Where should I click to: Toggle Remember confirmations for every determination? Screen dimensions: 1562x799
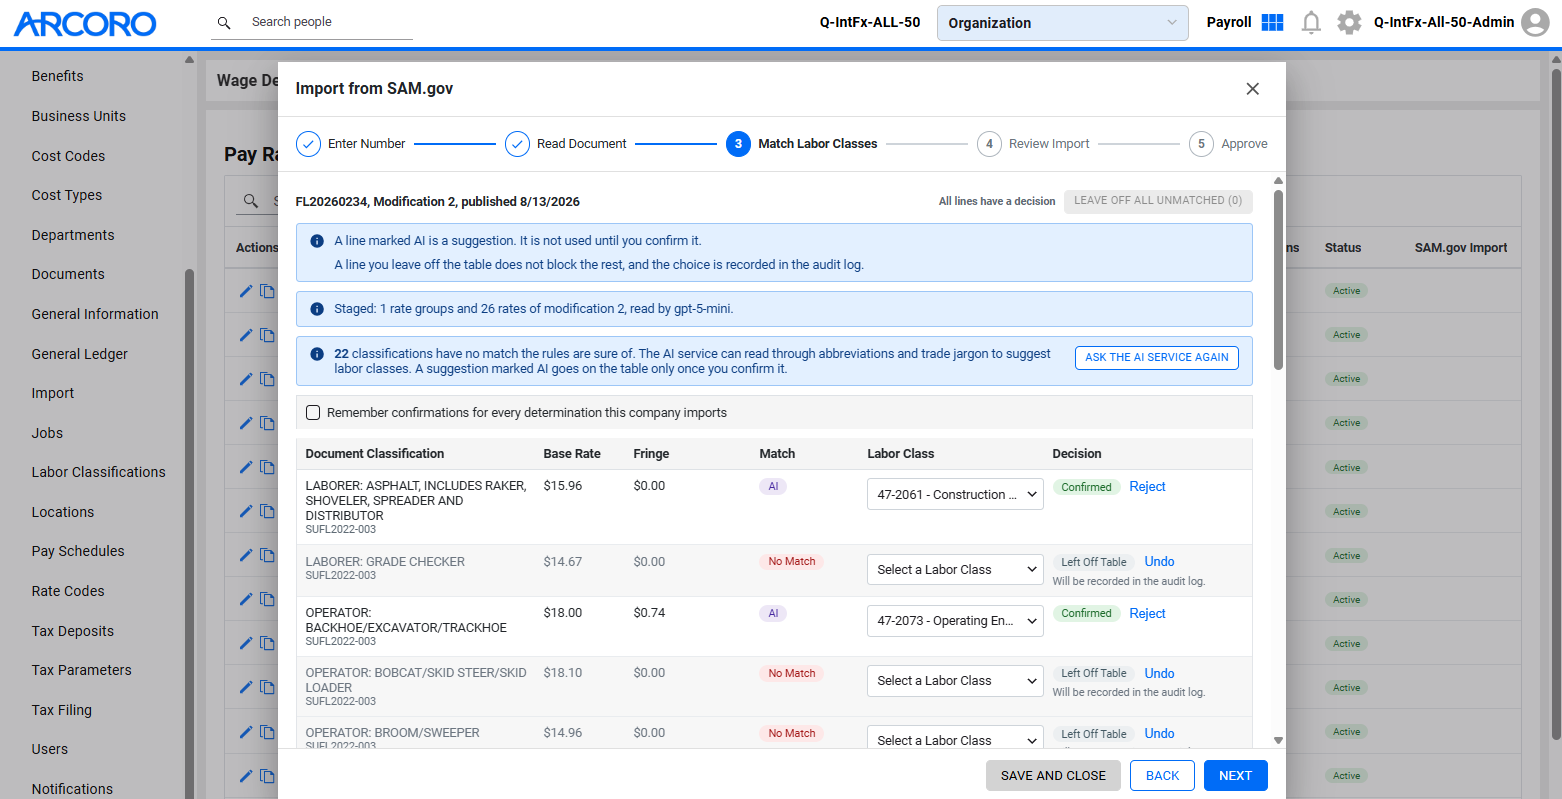click(x=313, y=413)
